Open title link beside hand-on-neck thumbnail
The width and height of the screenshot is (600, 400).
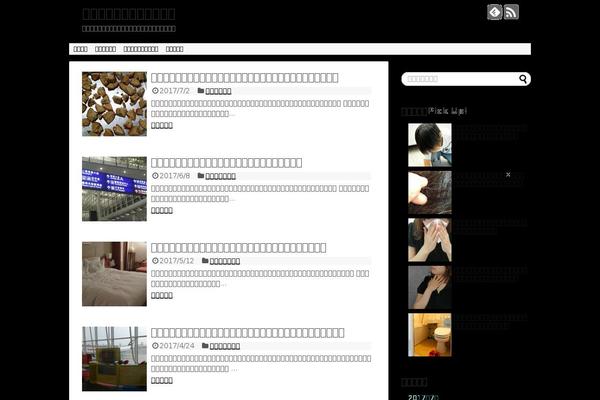point(492,274)
